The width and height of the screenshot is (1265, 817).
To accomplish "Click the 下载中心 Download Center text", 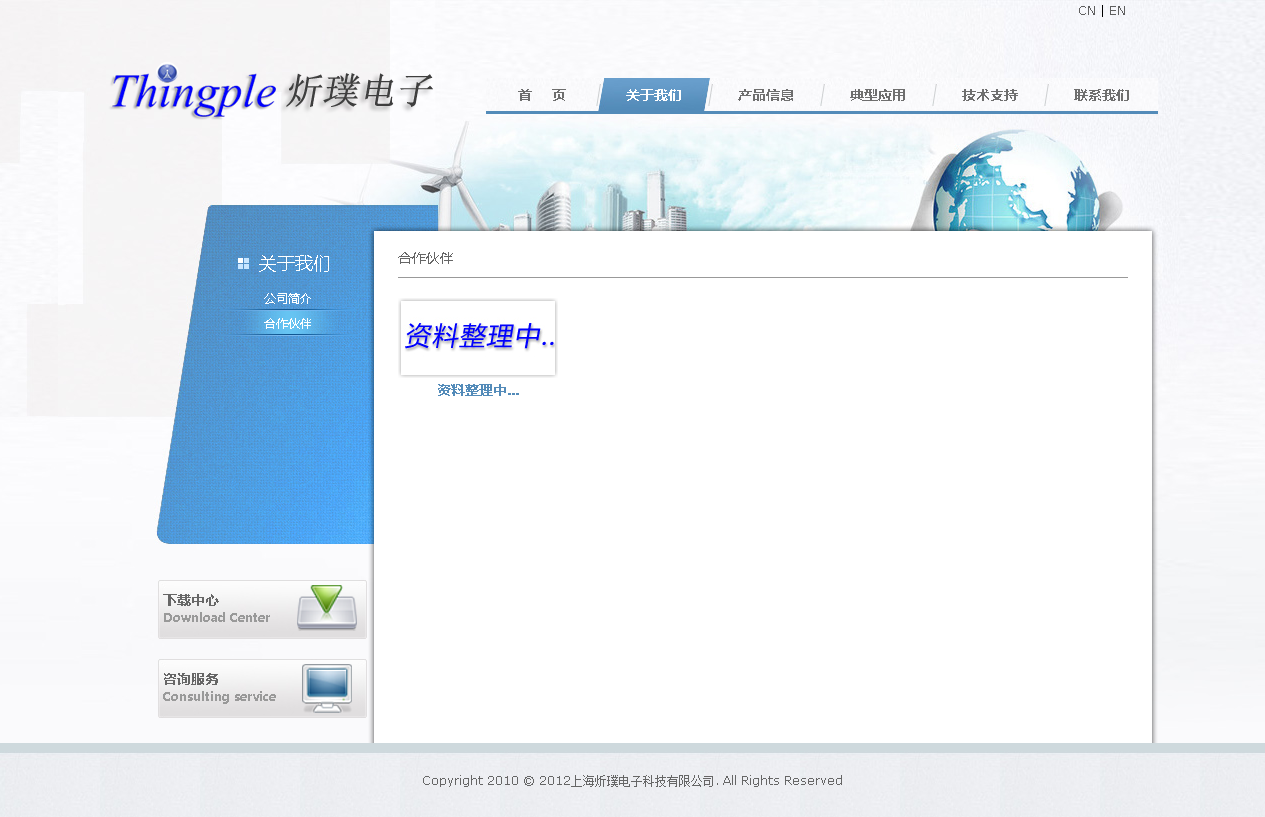I will tap(217, 609).
